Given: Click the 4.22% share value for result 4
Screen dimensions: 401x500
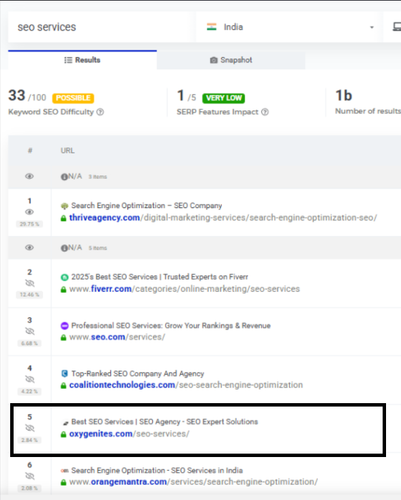Looking at the screenshot, I should coord(29,391).
